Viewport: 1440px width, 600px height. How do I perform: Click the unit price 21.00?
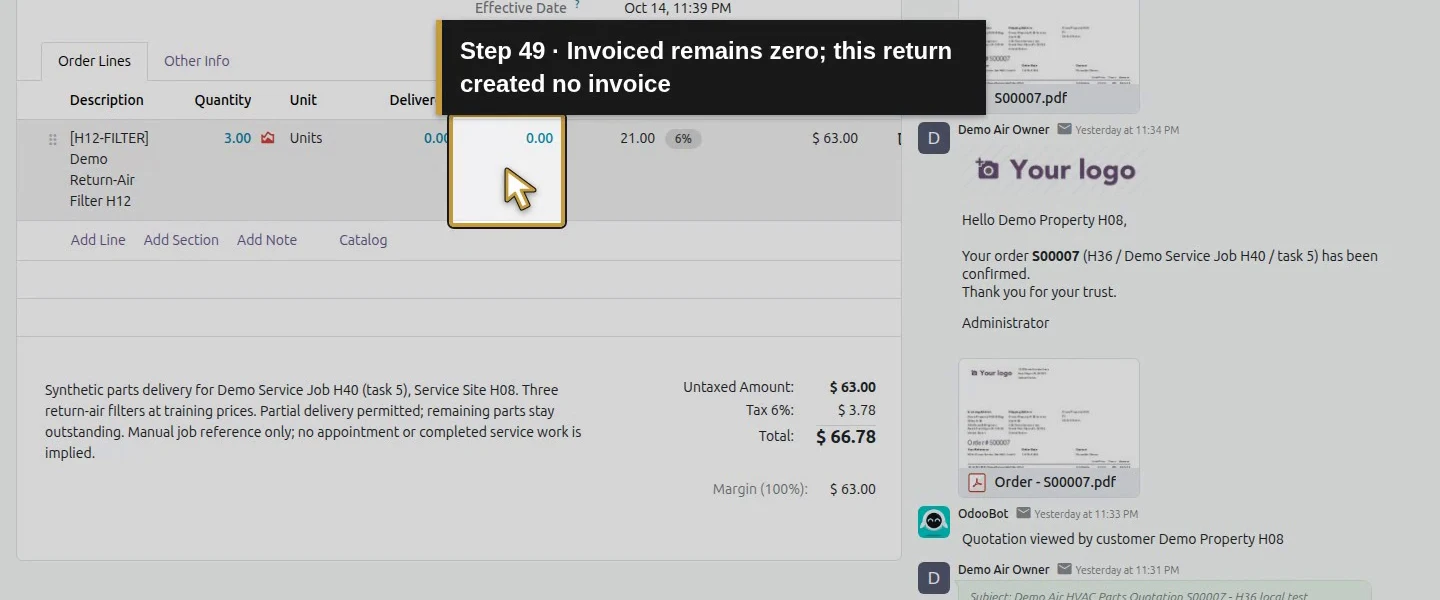[637, 138]
